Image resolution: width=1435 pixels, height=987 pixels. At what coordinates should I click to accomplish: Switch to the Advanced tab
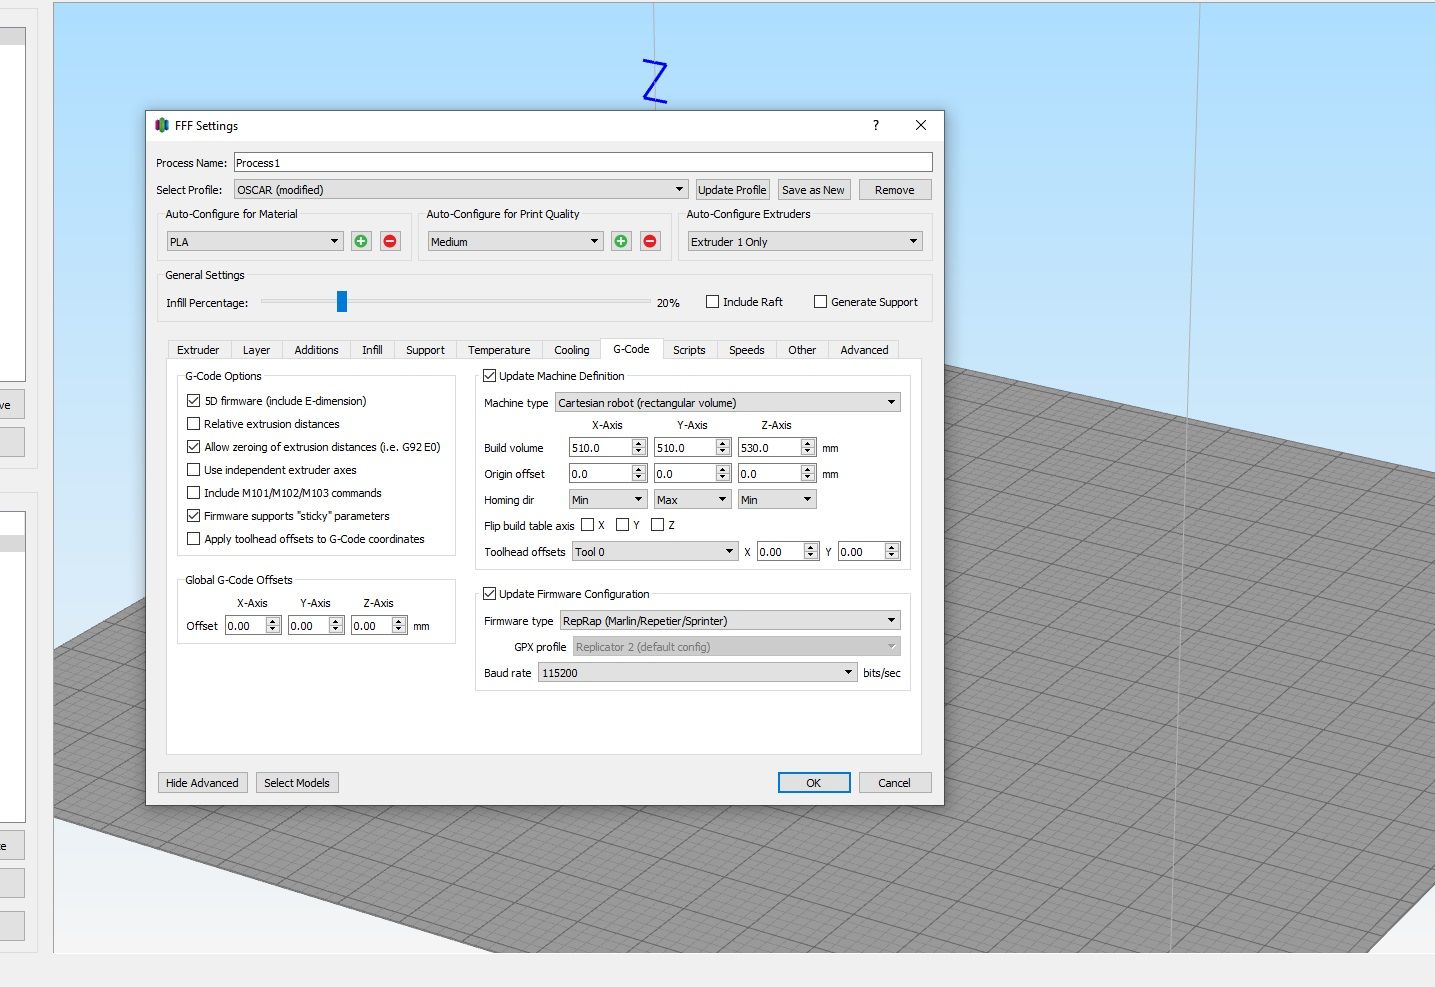(864, 350)
